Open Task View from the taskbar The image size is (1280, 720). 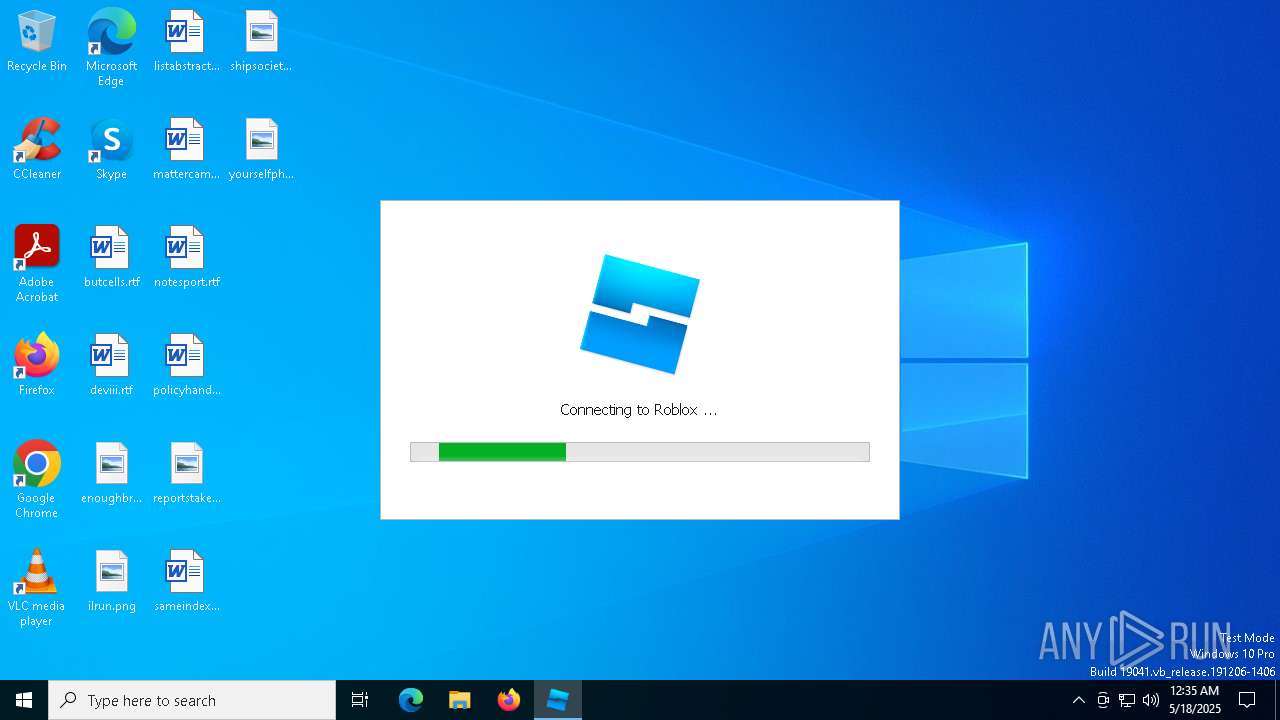pyautogui.click(x=360, y=700)
